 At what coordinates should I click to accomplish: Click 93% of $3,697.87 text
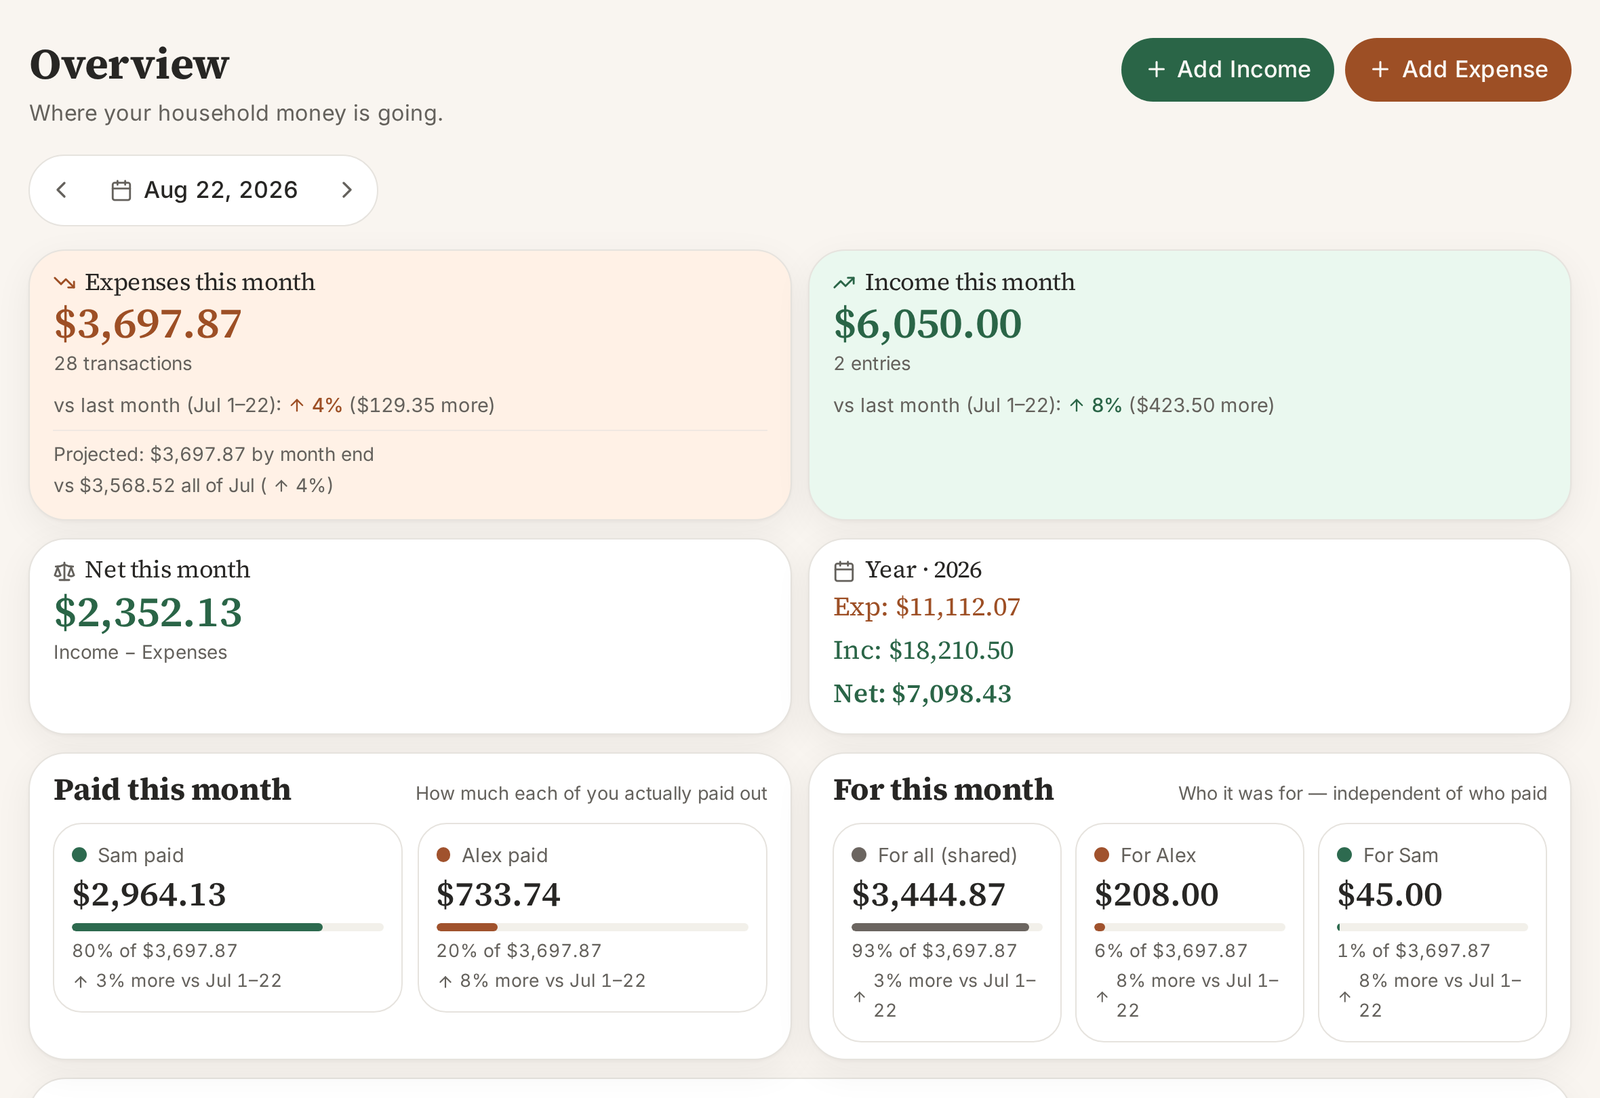[935, 951]
